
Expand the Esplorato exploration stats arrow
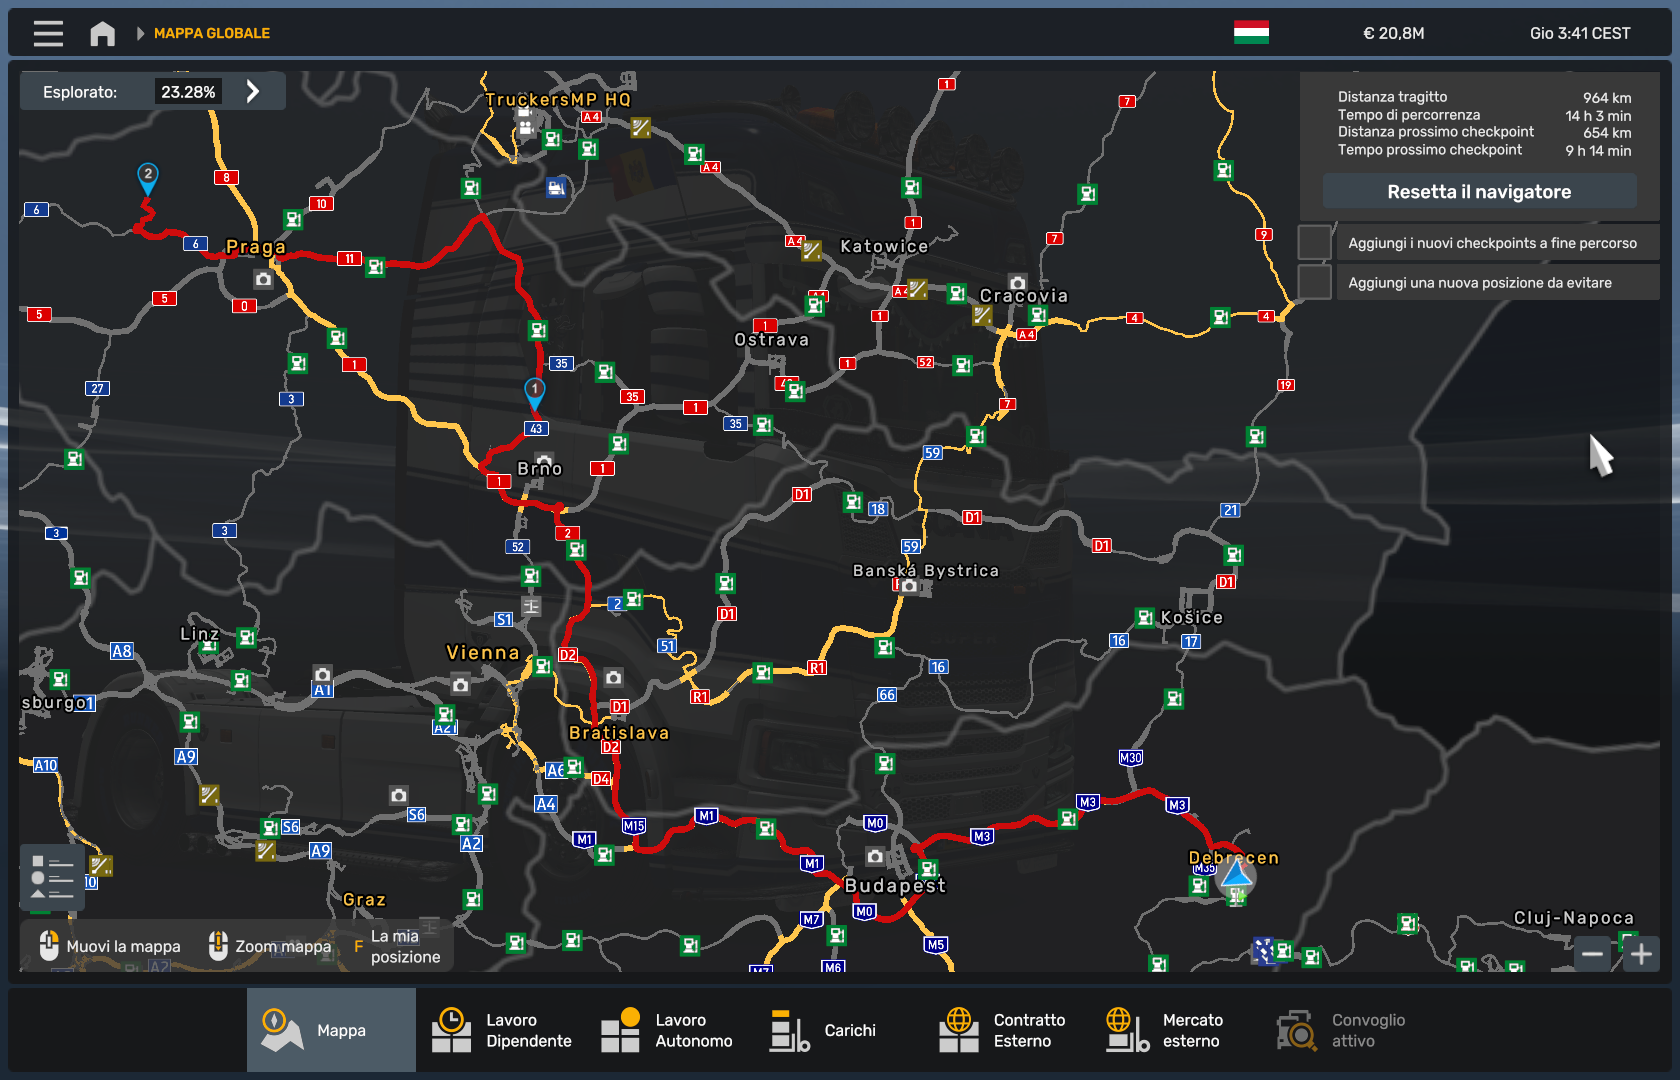253,92
